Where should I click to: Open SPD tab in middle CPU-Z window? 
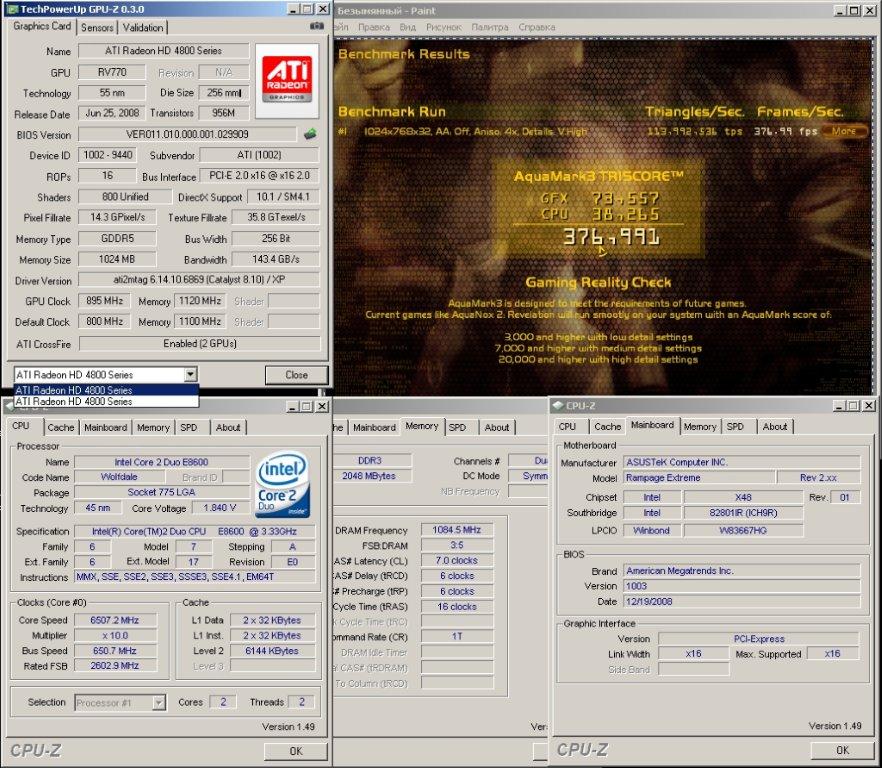pyautogui.click(x=457, y=427)
